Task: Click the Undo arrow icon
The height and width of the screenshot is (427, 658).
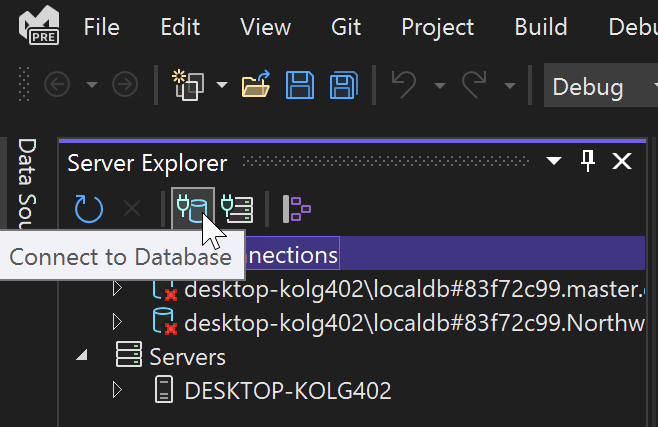Action: [x=405, y=85]
